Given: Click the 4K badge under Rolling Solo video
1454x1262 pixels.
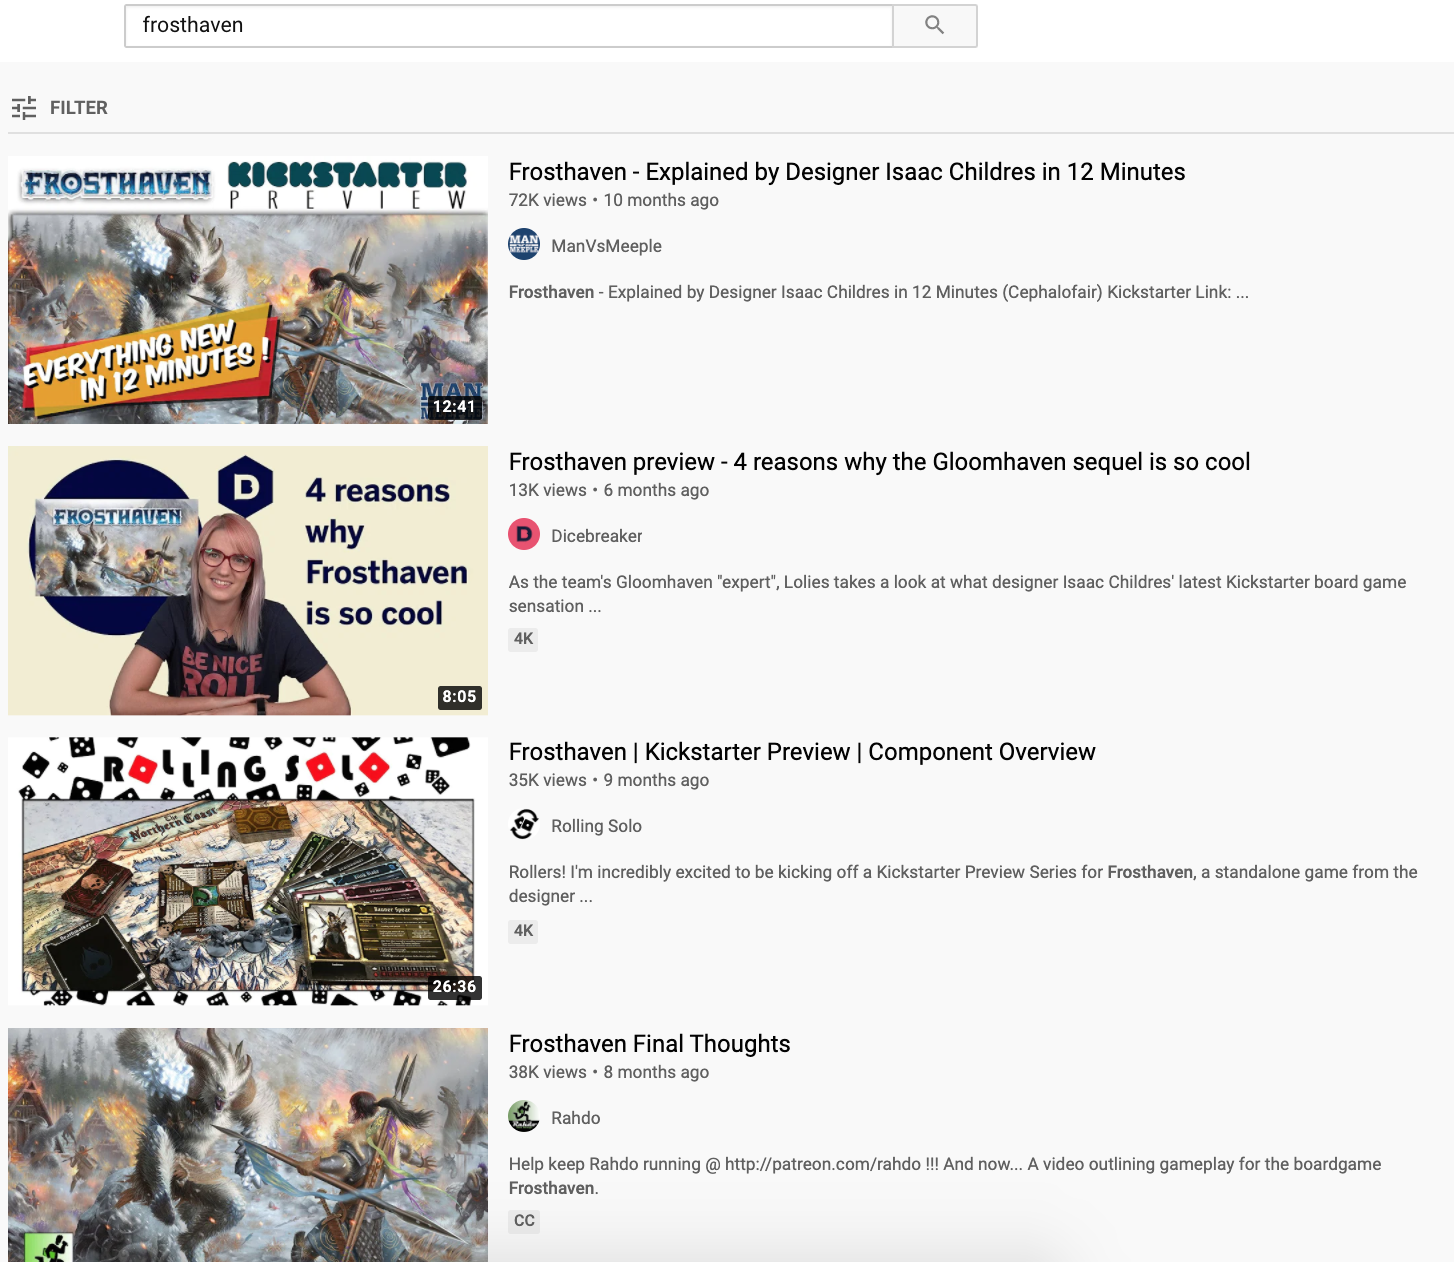Looking at the screenshot, I should pos(523,931).
